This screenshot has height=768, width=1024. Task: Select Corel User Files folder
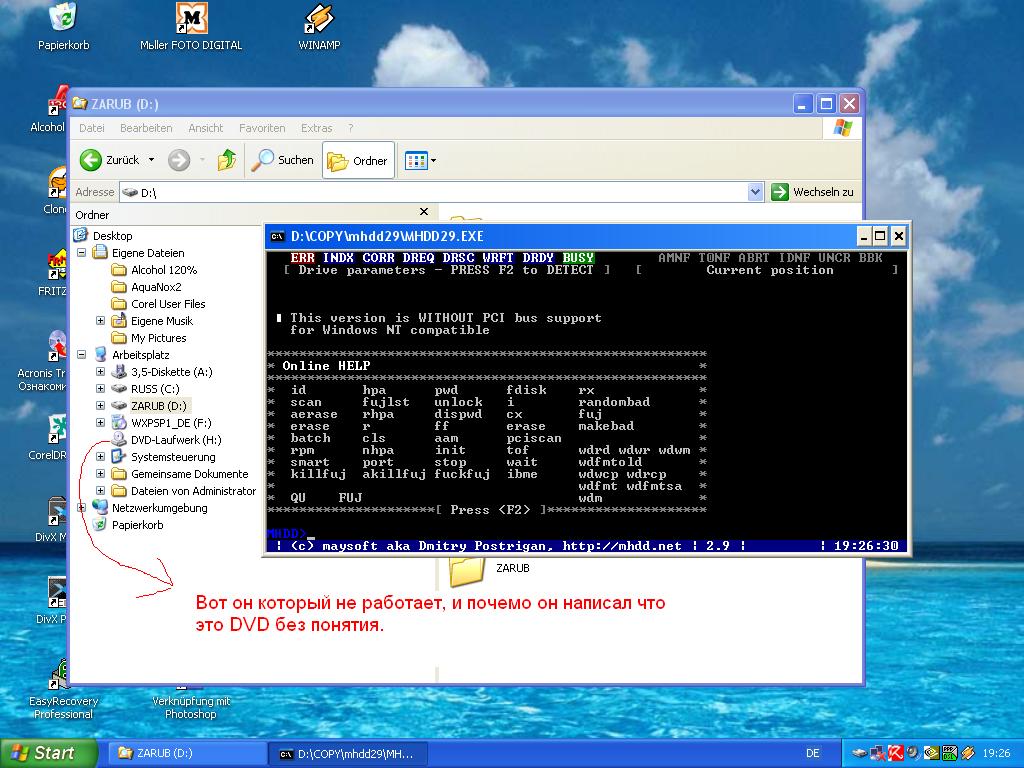point(168,304)
